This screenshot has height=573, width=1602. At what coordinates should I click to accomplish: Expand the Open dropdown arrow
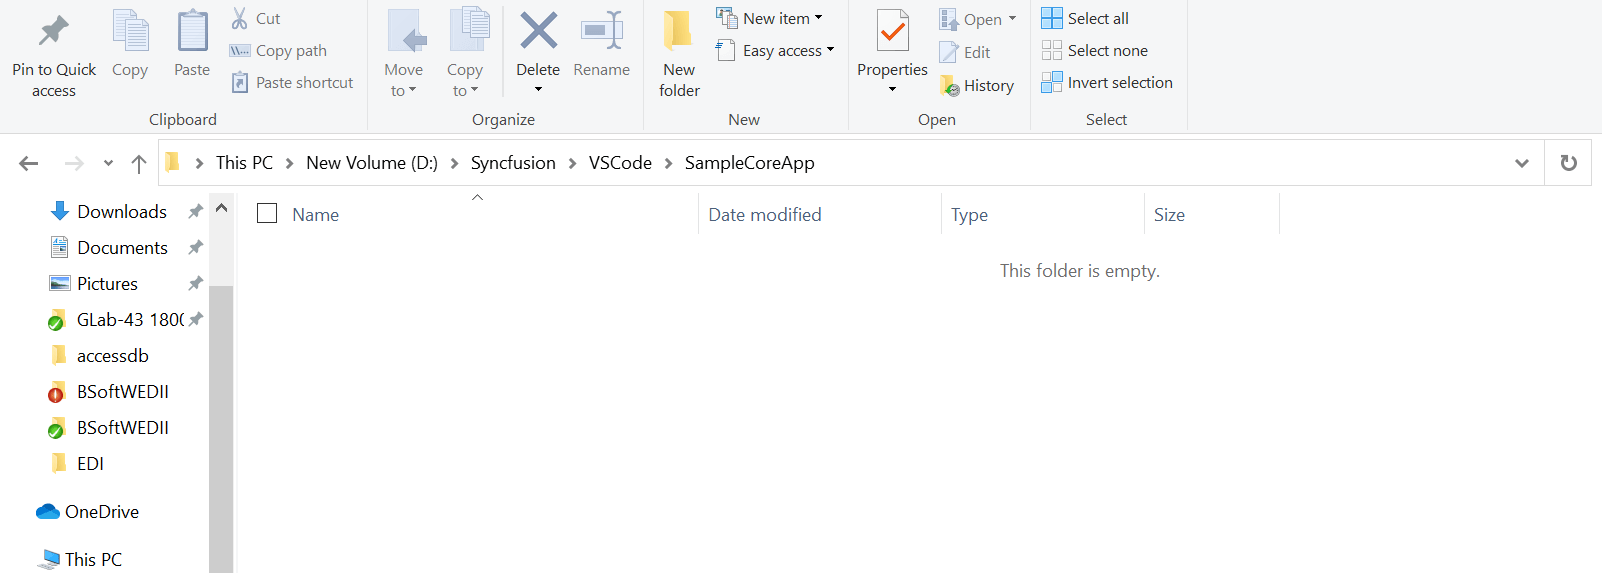tap(1012, 19)
